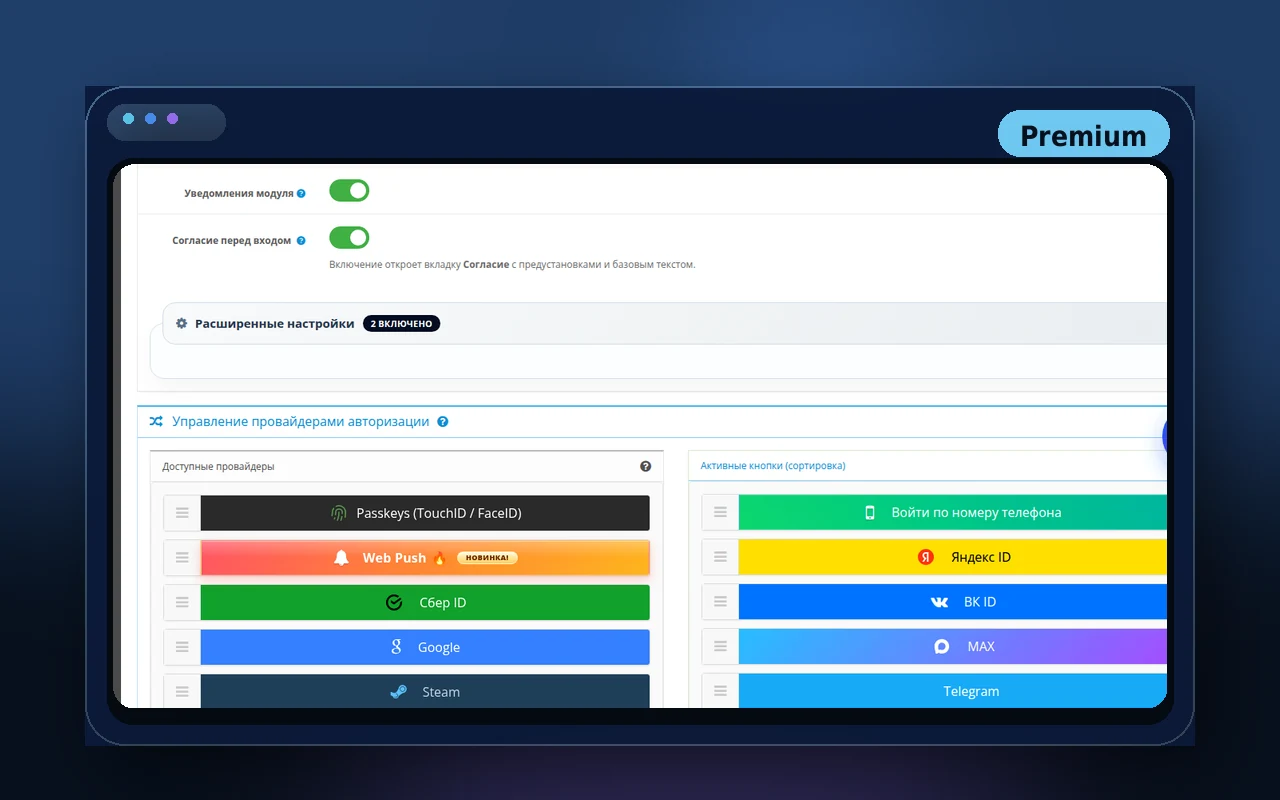The image size is (1280, 800).
Task: Click drag handle beside Яндекс ID
Action: click(x=720, y=557)
